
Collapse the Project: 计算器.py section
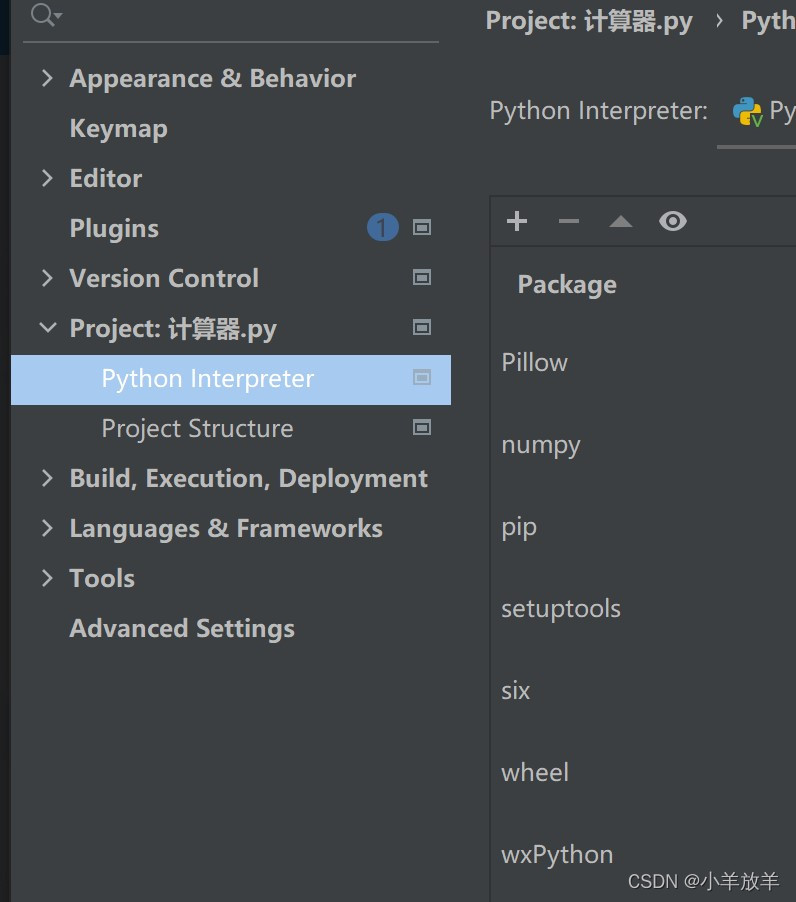[47, 328]
